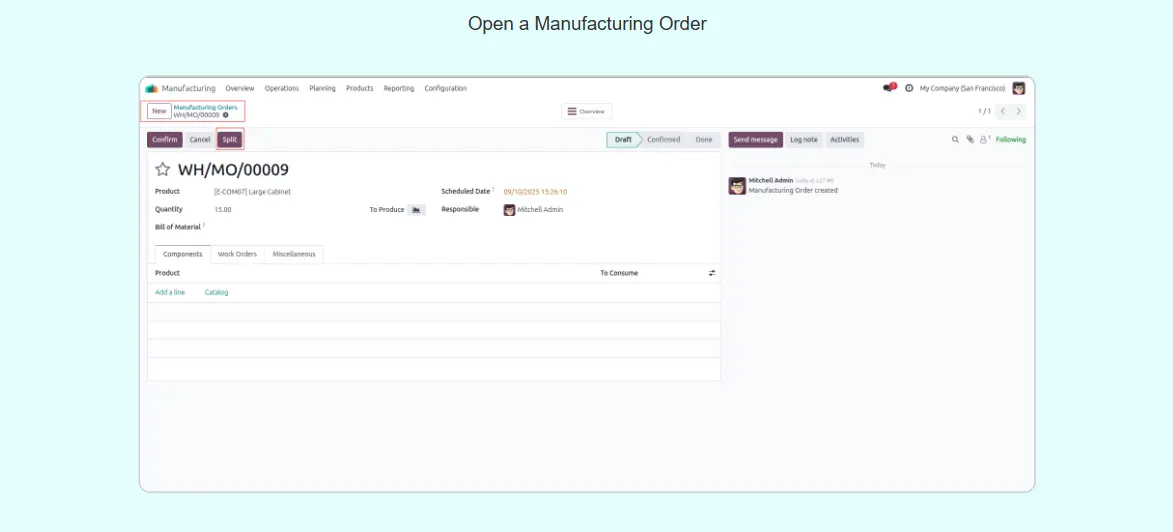Expand the Operations menu dropdown
This screenshot has width=1173, height=532.
(282, 88)
